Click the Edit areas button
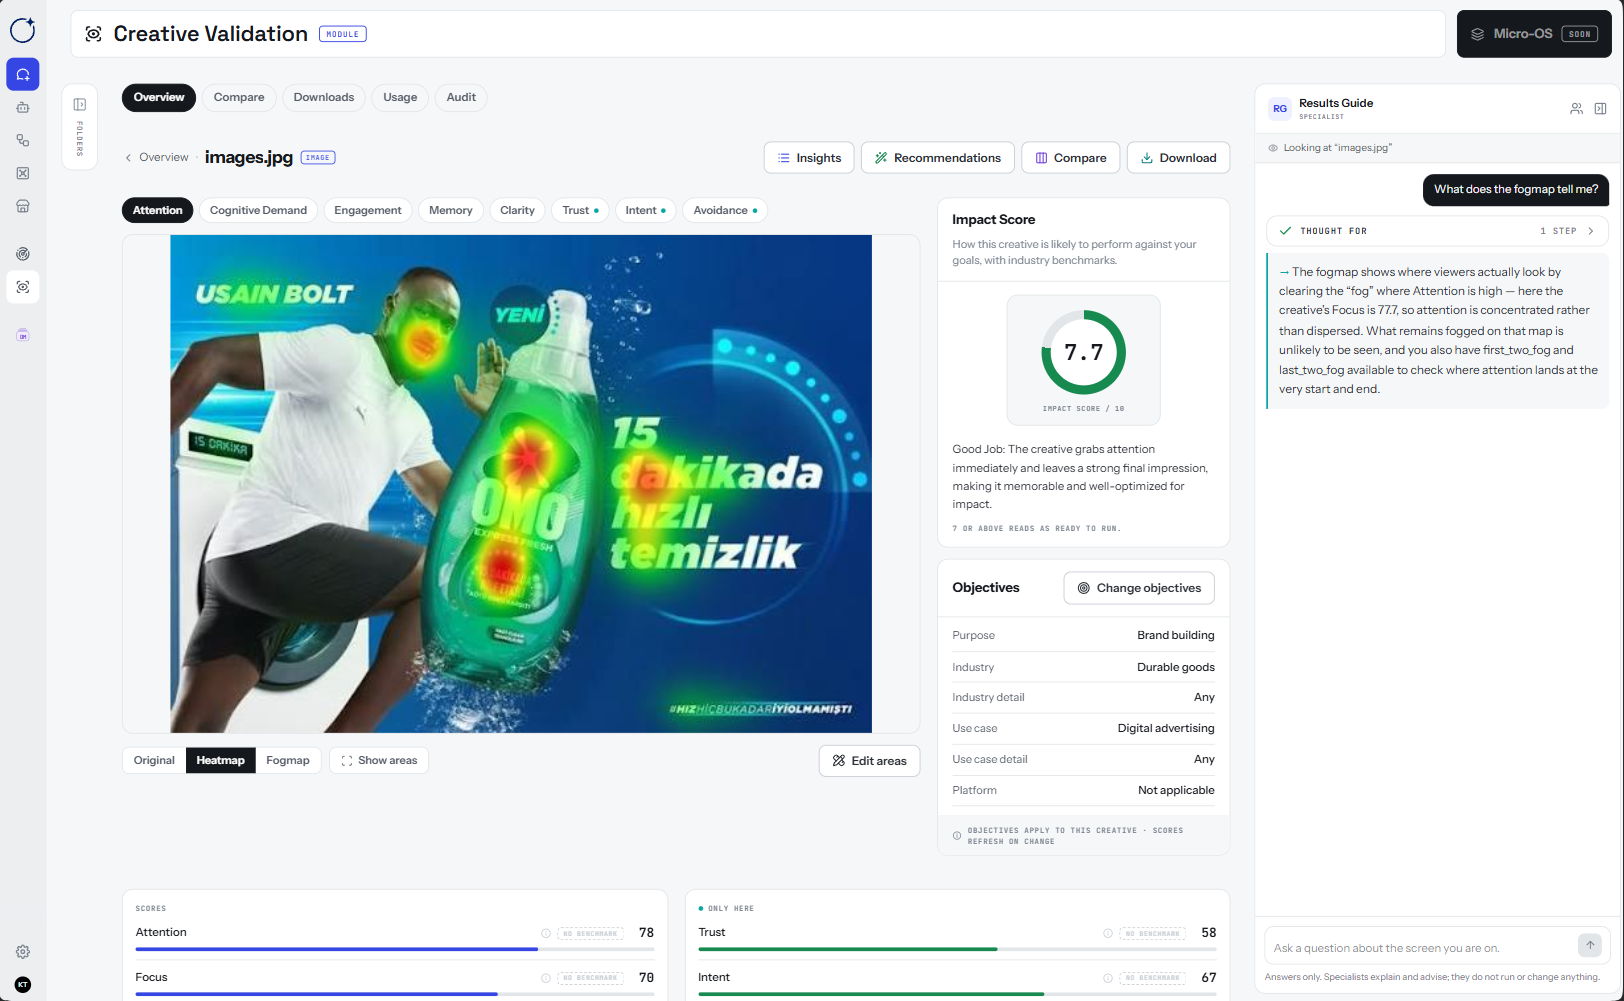 click(869, 761)
